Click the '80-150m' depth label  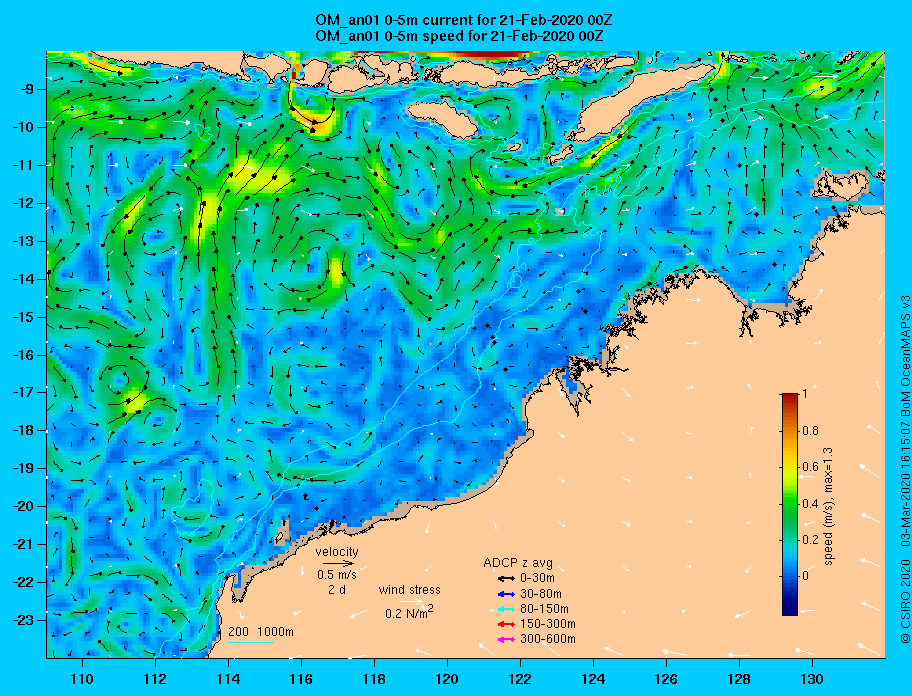[544, 609]
